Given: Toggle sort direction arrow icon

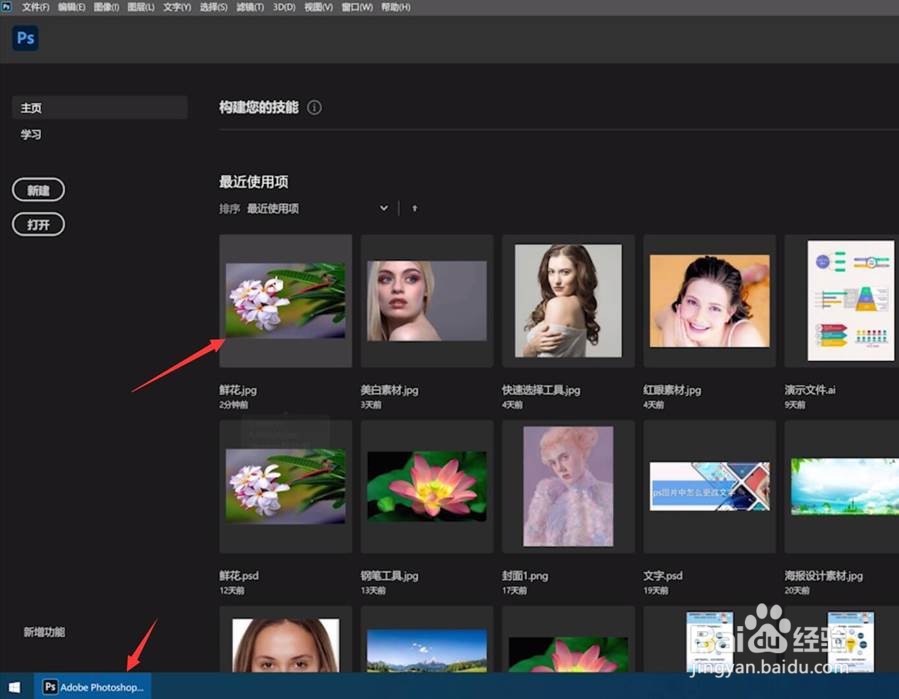Looking at the screenshot, I should click(x=415, y=208).
